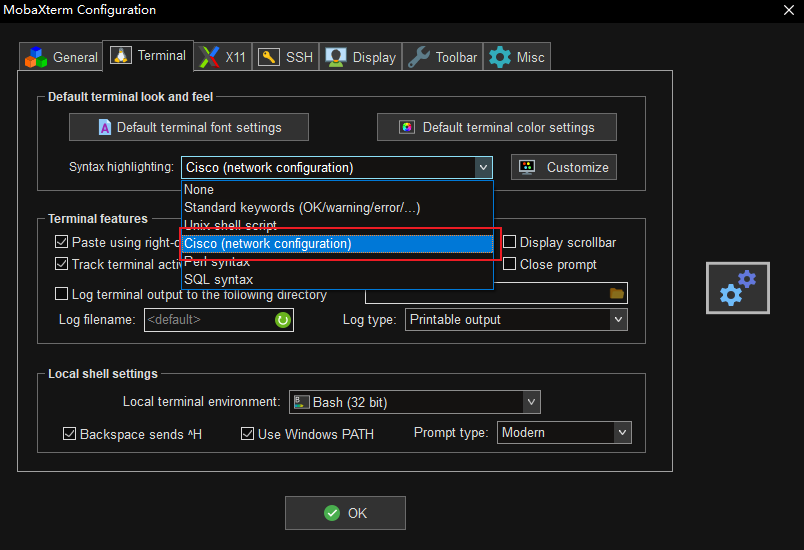Open the X11 settings tab
Screen dimensions: 804x550
[x=223, y=57]
